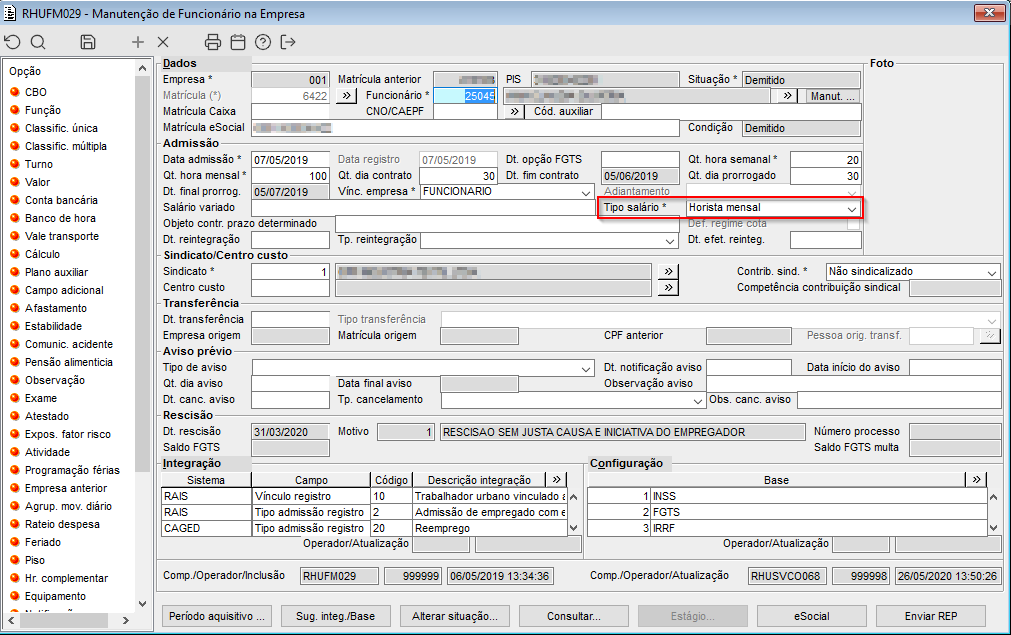Click the Configuração table scroll down arrow
The width and height of the screenshot is (1011, 635).
pyautogui.click(x=994, y=528)
